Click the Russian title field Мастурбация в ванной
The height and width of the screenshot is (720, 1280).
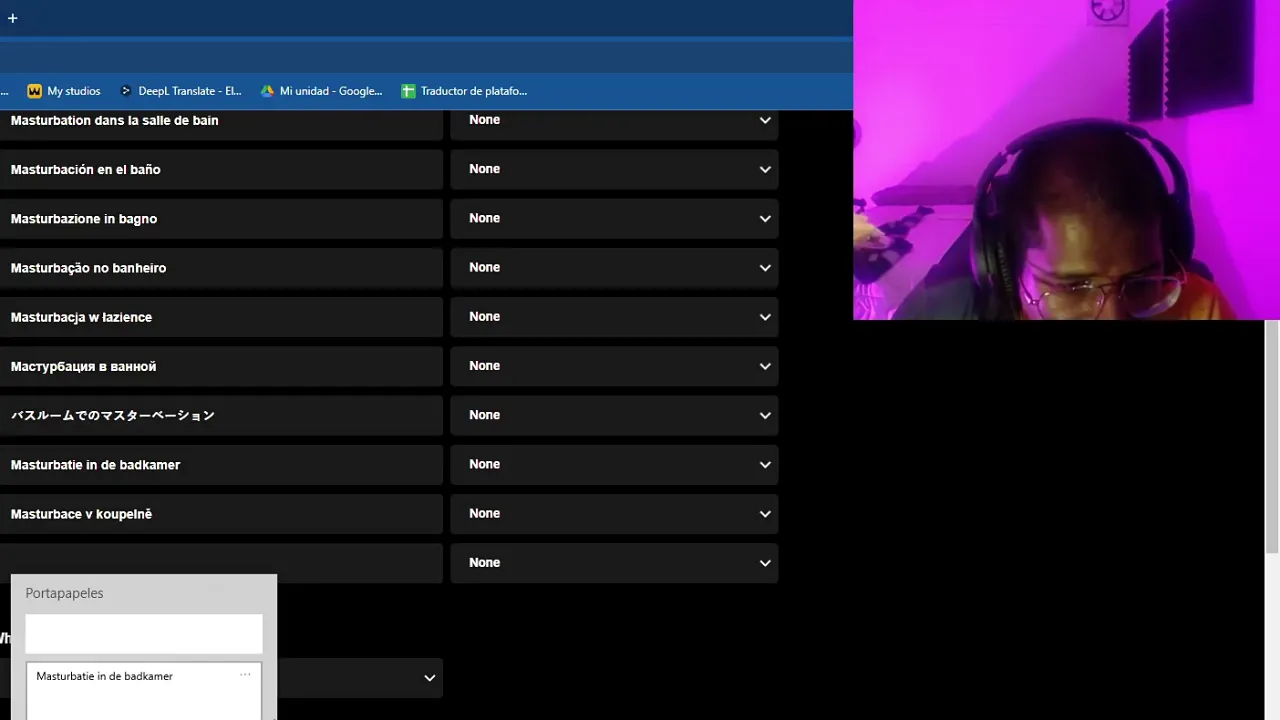(x=221, y=366)
